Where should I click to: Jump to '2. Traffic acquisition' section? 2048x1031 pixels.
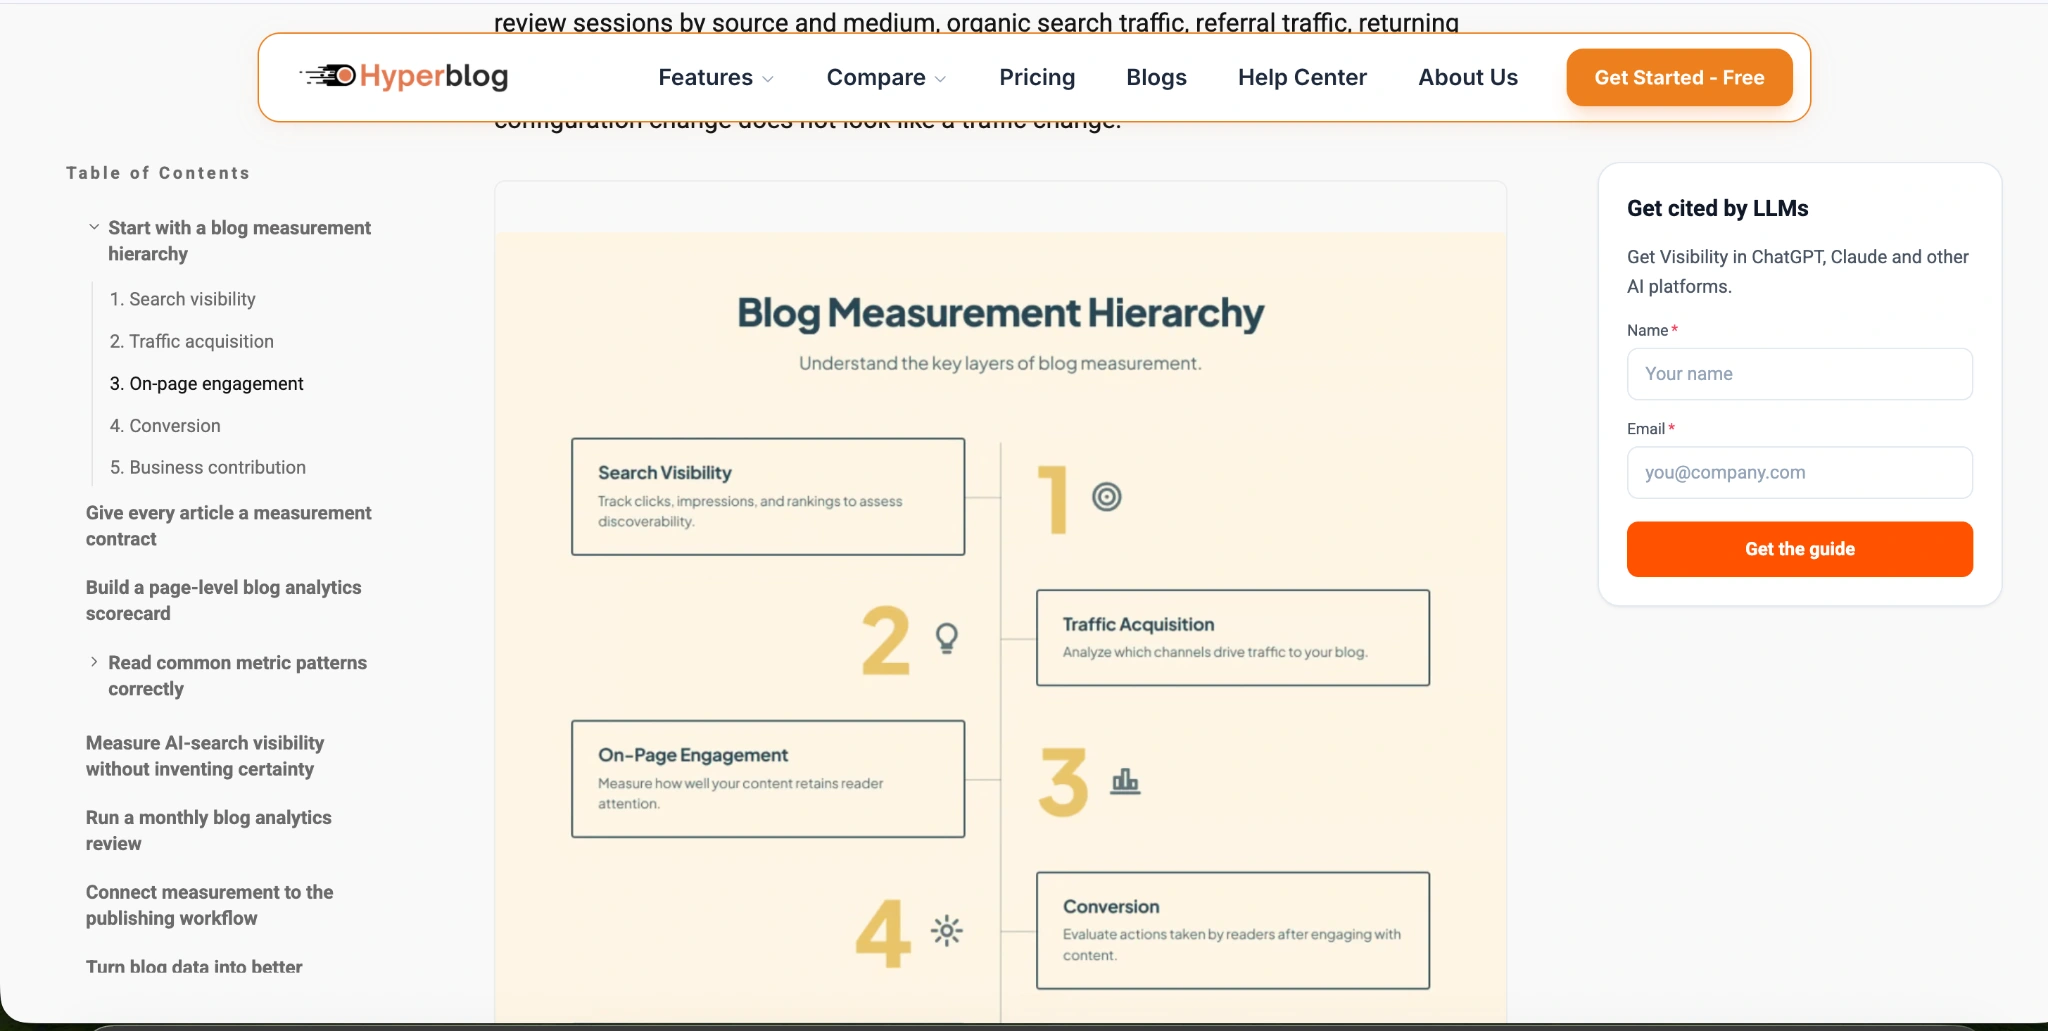191,341
